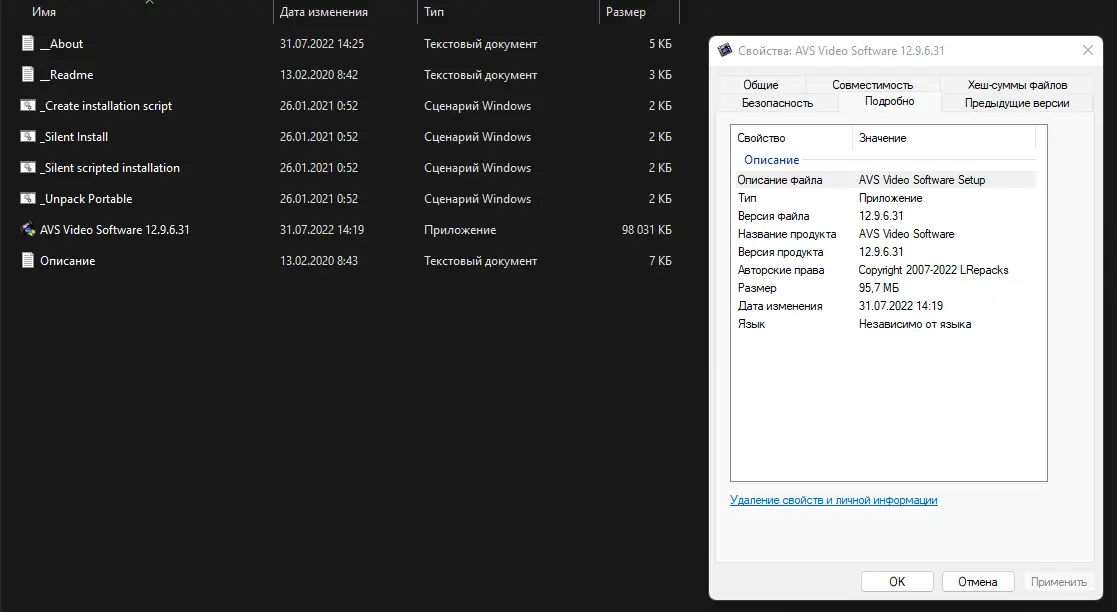Image resolution: width=1117 pixels, height=612 pixels.
Task: Click the Авторские права property label
Action: 781,269
